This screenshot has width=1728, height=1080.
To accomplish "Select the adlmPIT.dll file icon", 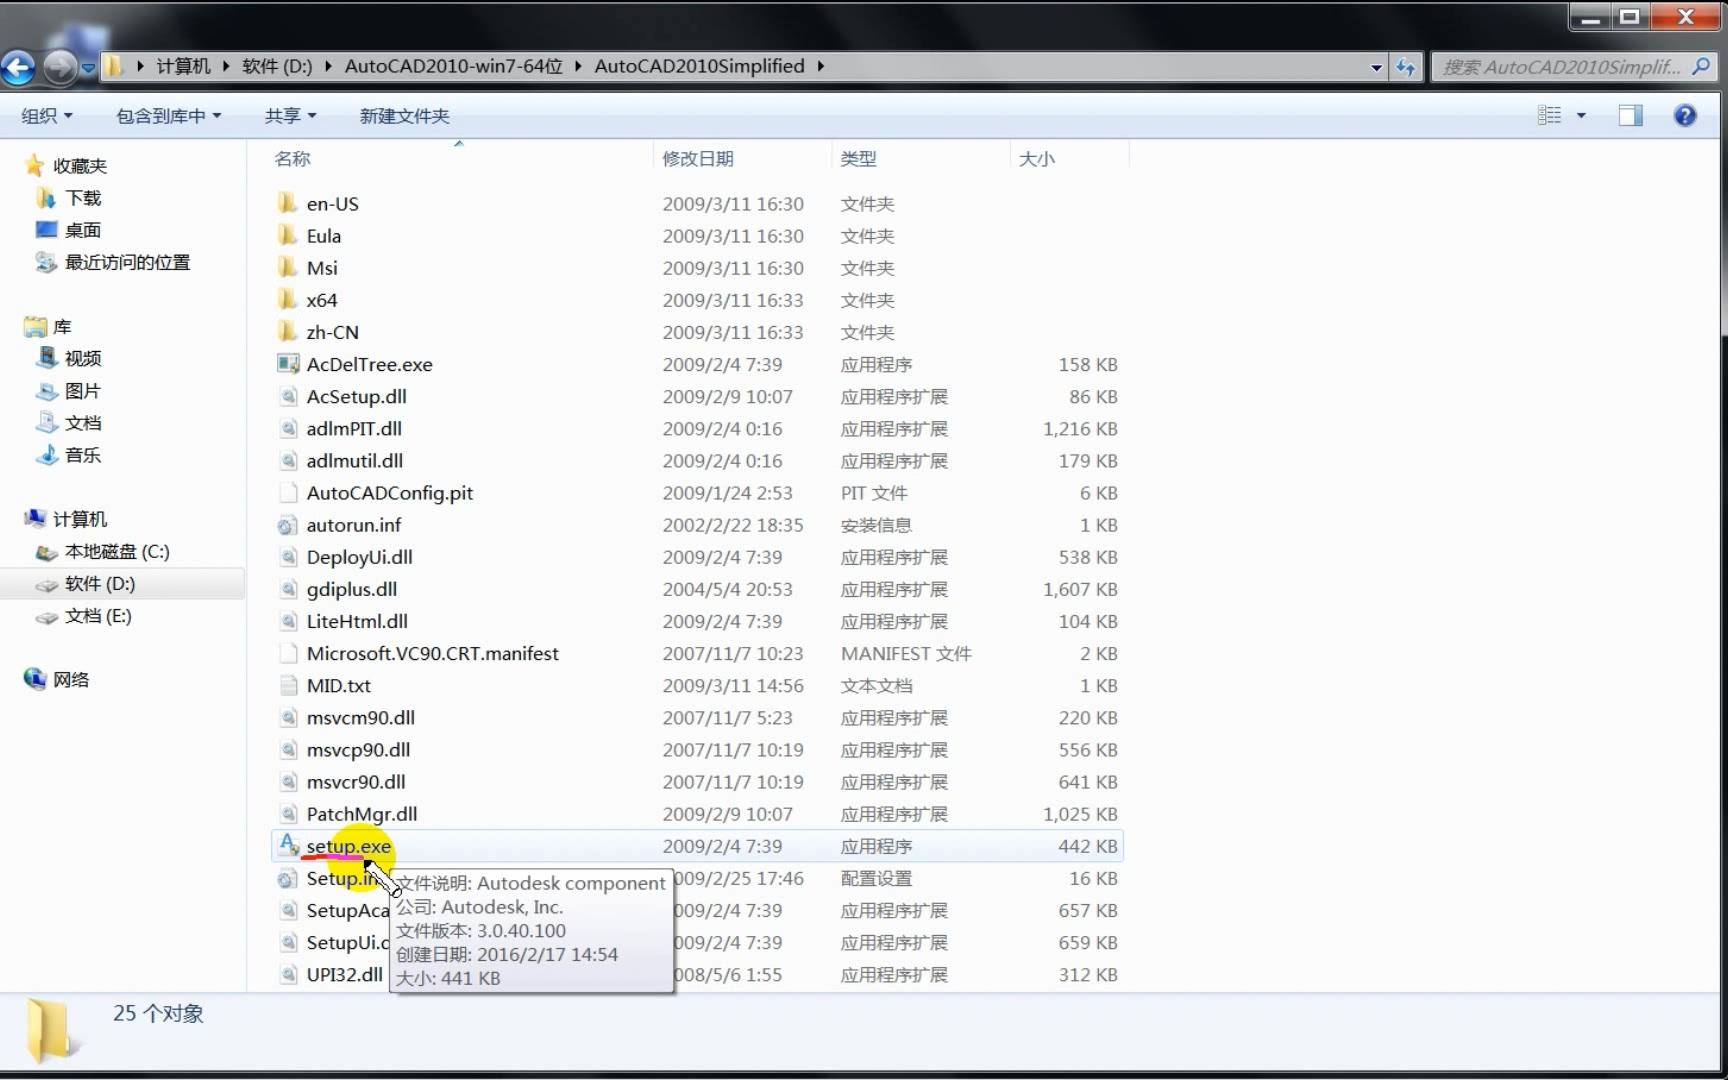I will 288,428.
